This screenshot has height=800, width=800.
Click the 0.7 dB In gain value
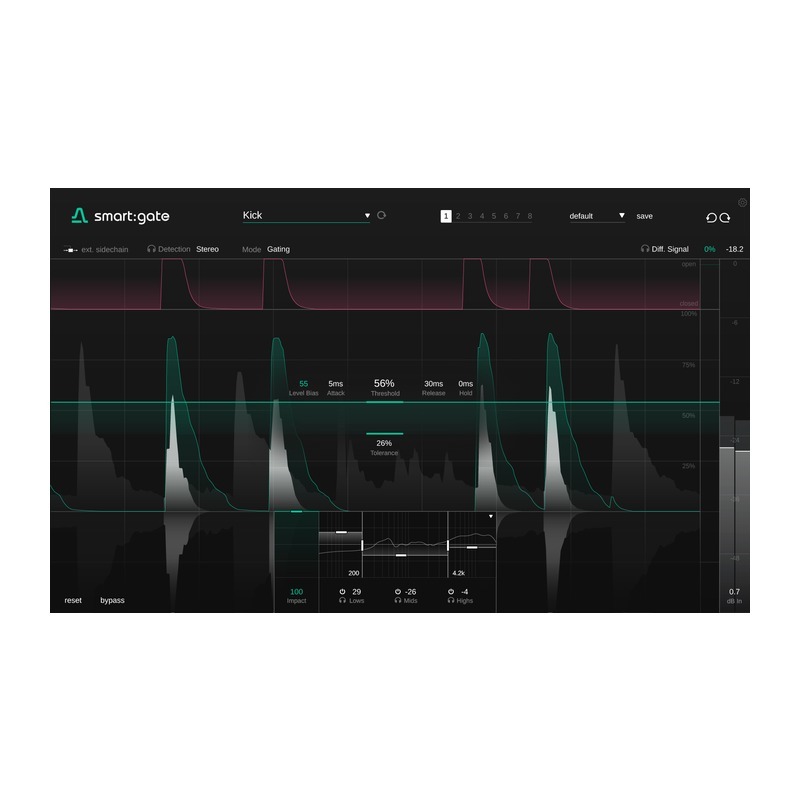734,592
